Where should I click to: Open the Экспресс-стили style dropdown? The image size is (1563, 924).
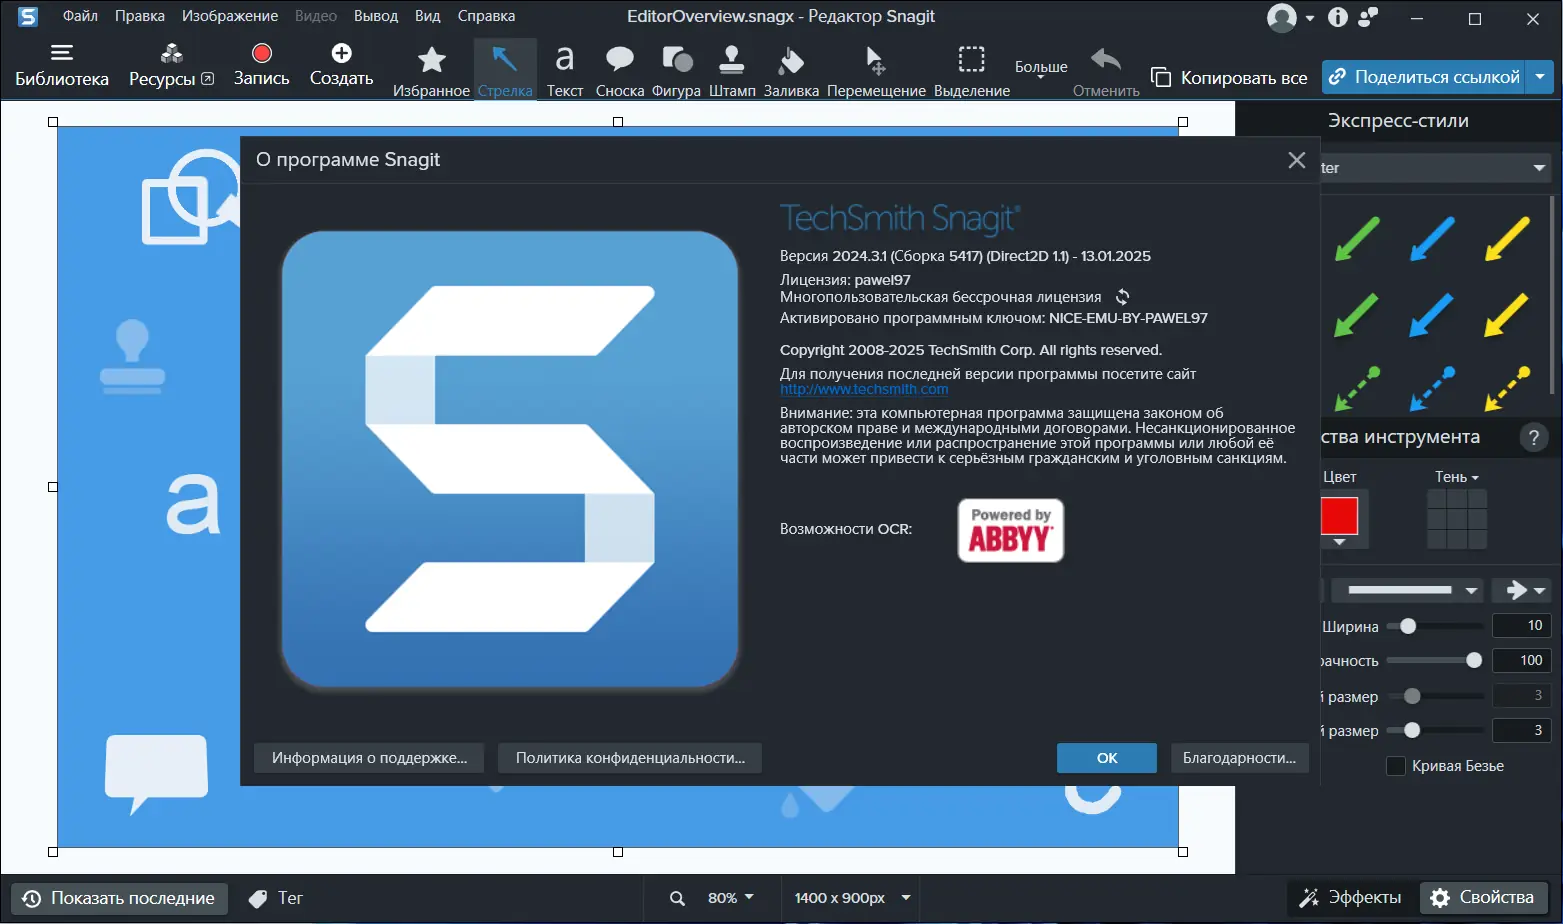[x=1537, y=167]
